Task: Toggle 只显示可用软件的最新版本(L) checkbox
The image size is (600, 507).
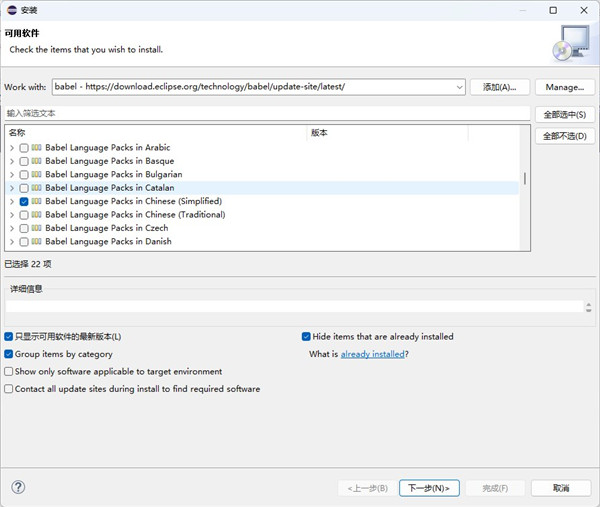Action: coord(8,337)
